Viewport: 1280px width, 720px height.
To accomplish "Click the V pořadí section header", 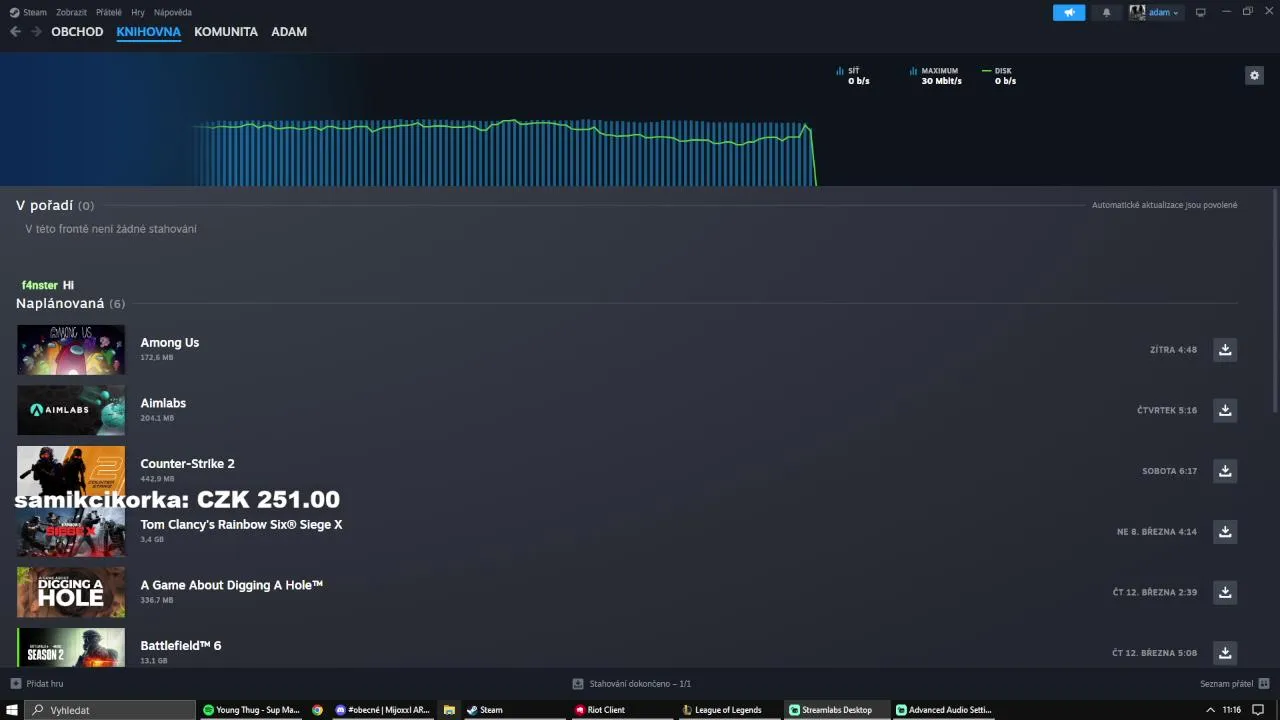I will pos(55,205).
